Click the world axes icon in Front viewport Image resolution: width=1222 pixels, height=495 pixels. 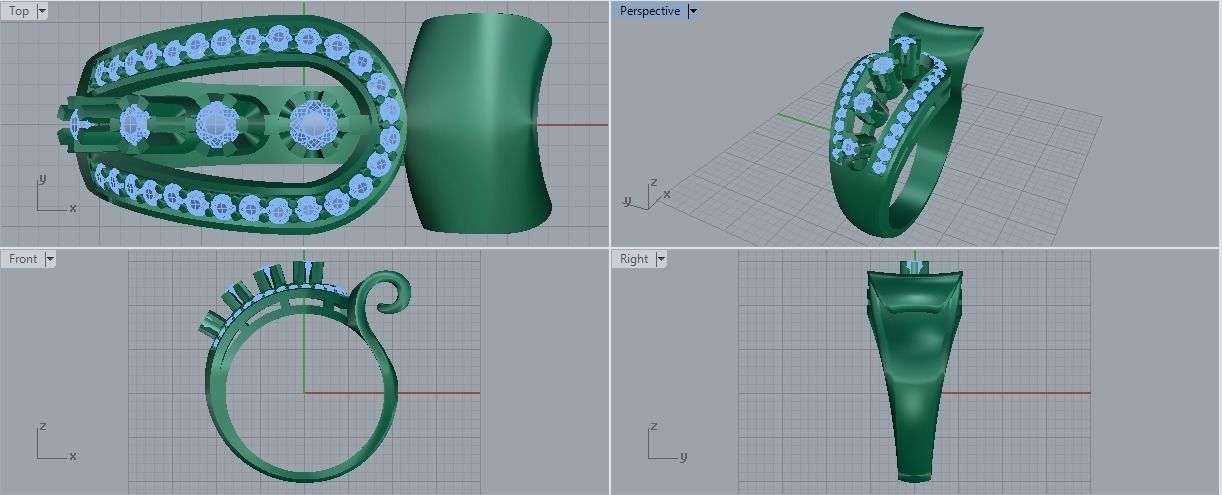pos(54,441)
